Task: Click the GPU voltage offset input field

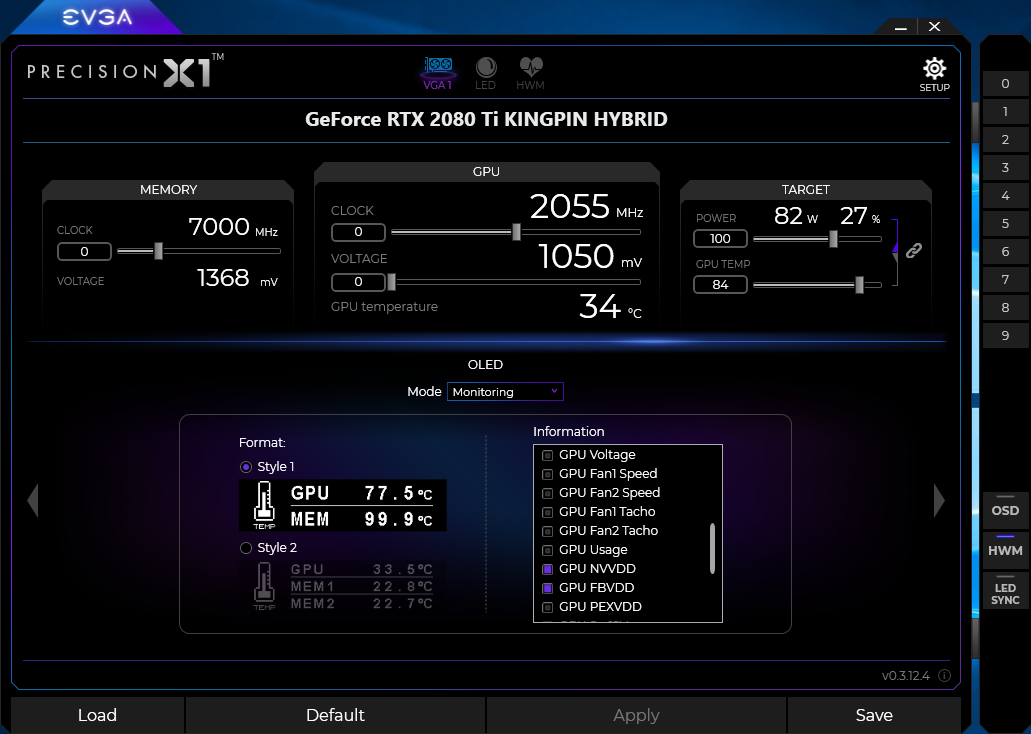Action: pyautogui.click(x=358, y=282)
